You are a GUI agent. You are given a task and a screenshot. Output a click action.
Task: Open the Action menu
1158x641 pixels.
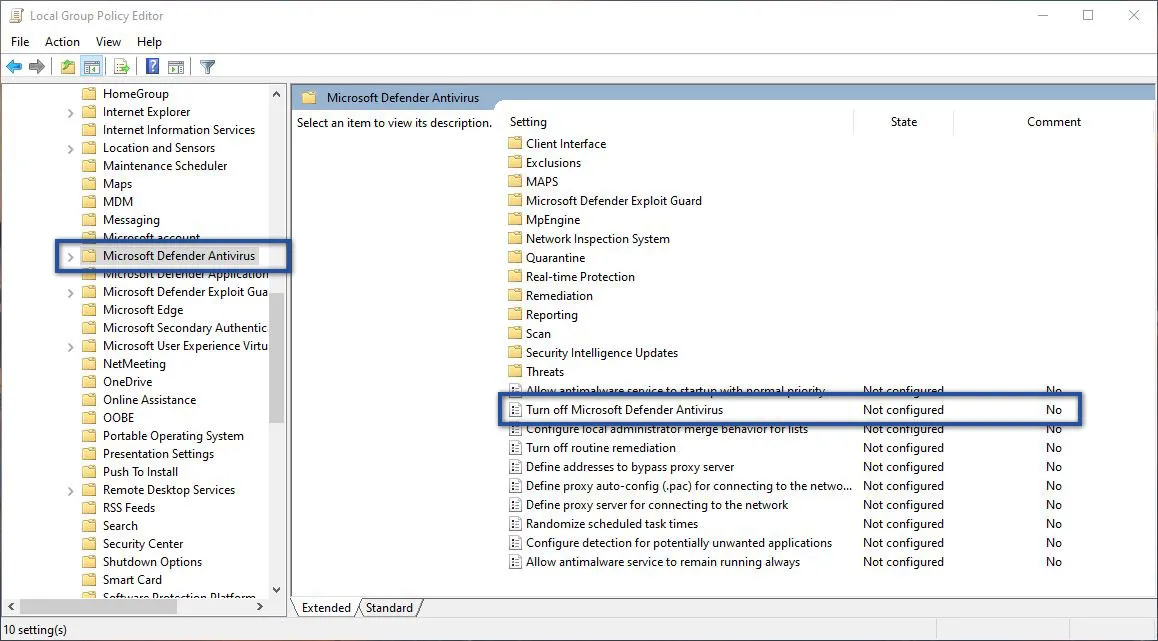(x=62, y=42)
